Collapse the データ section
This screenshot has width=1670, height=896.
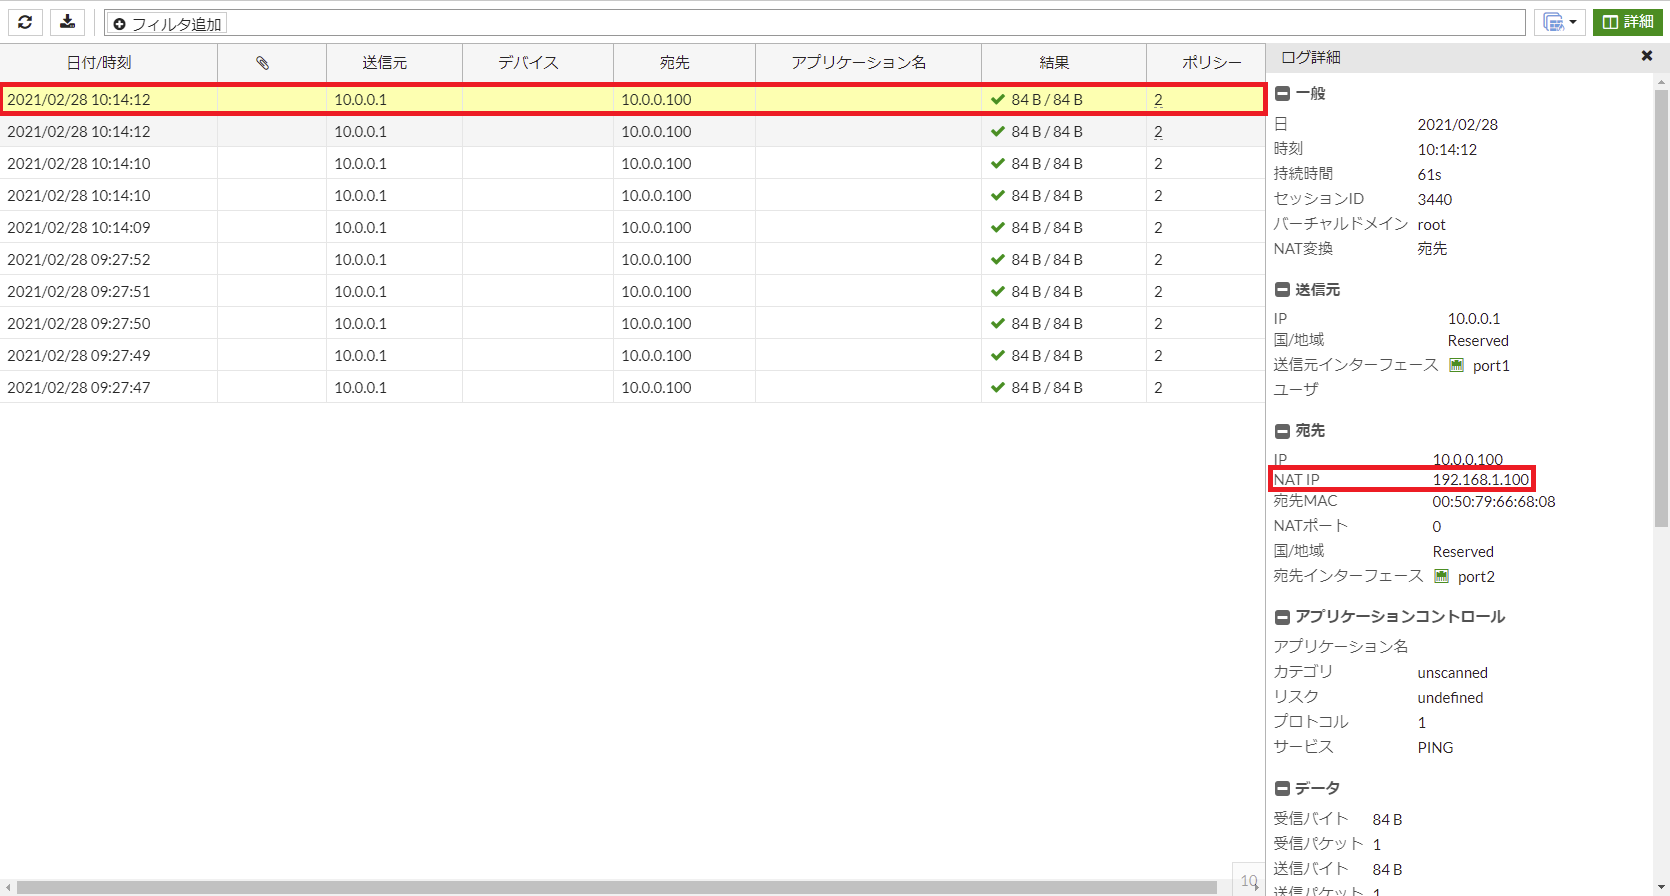pos(1282,789)
